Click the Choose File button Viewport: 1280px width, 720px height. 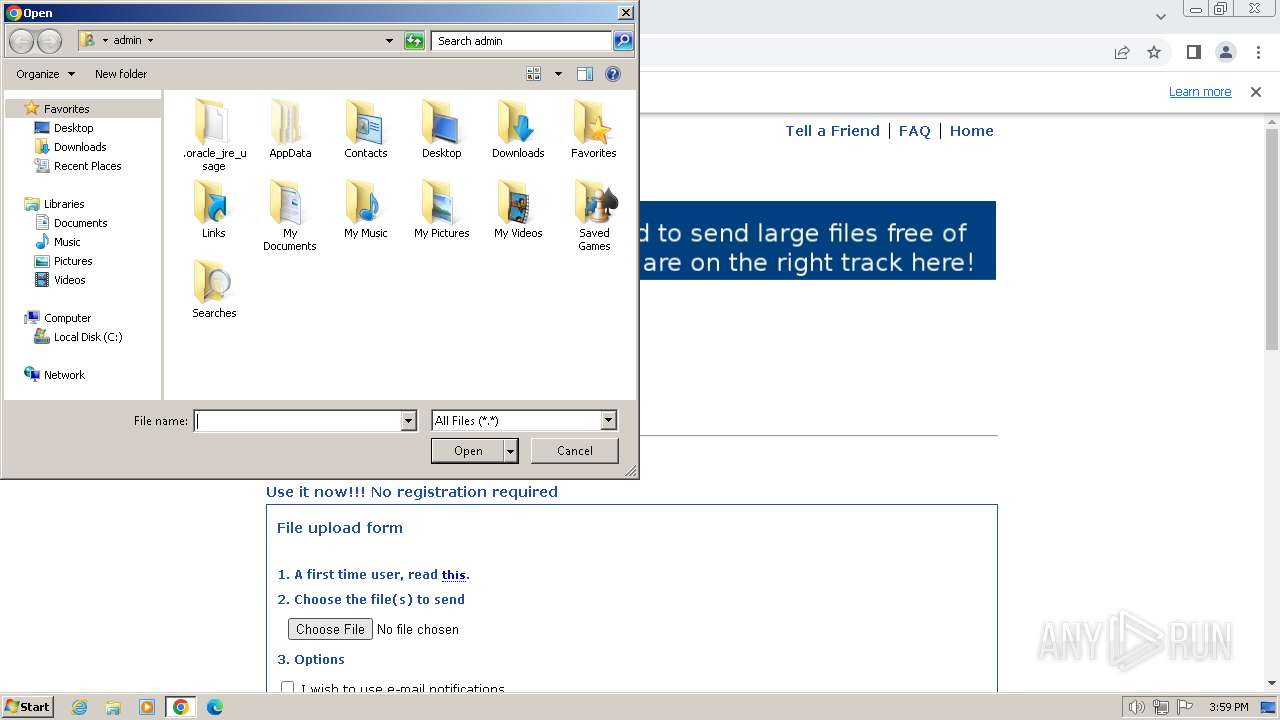[x=330, y=629]
